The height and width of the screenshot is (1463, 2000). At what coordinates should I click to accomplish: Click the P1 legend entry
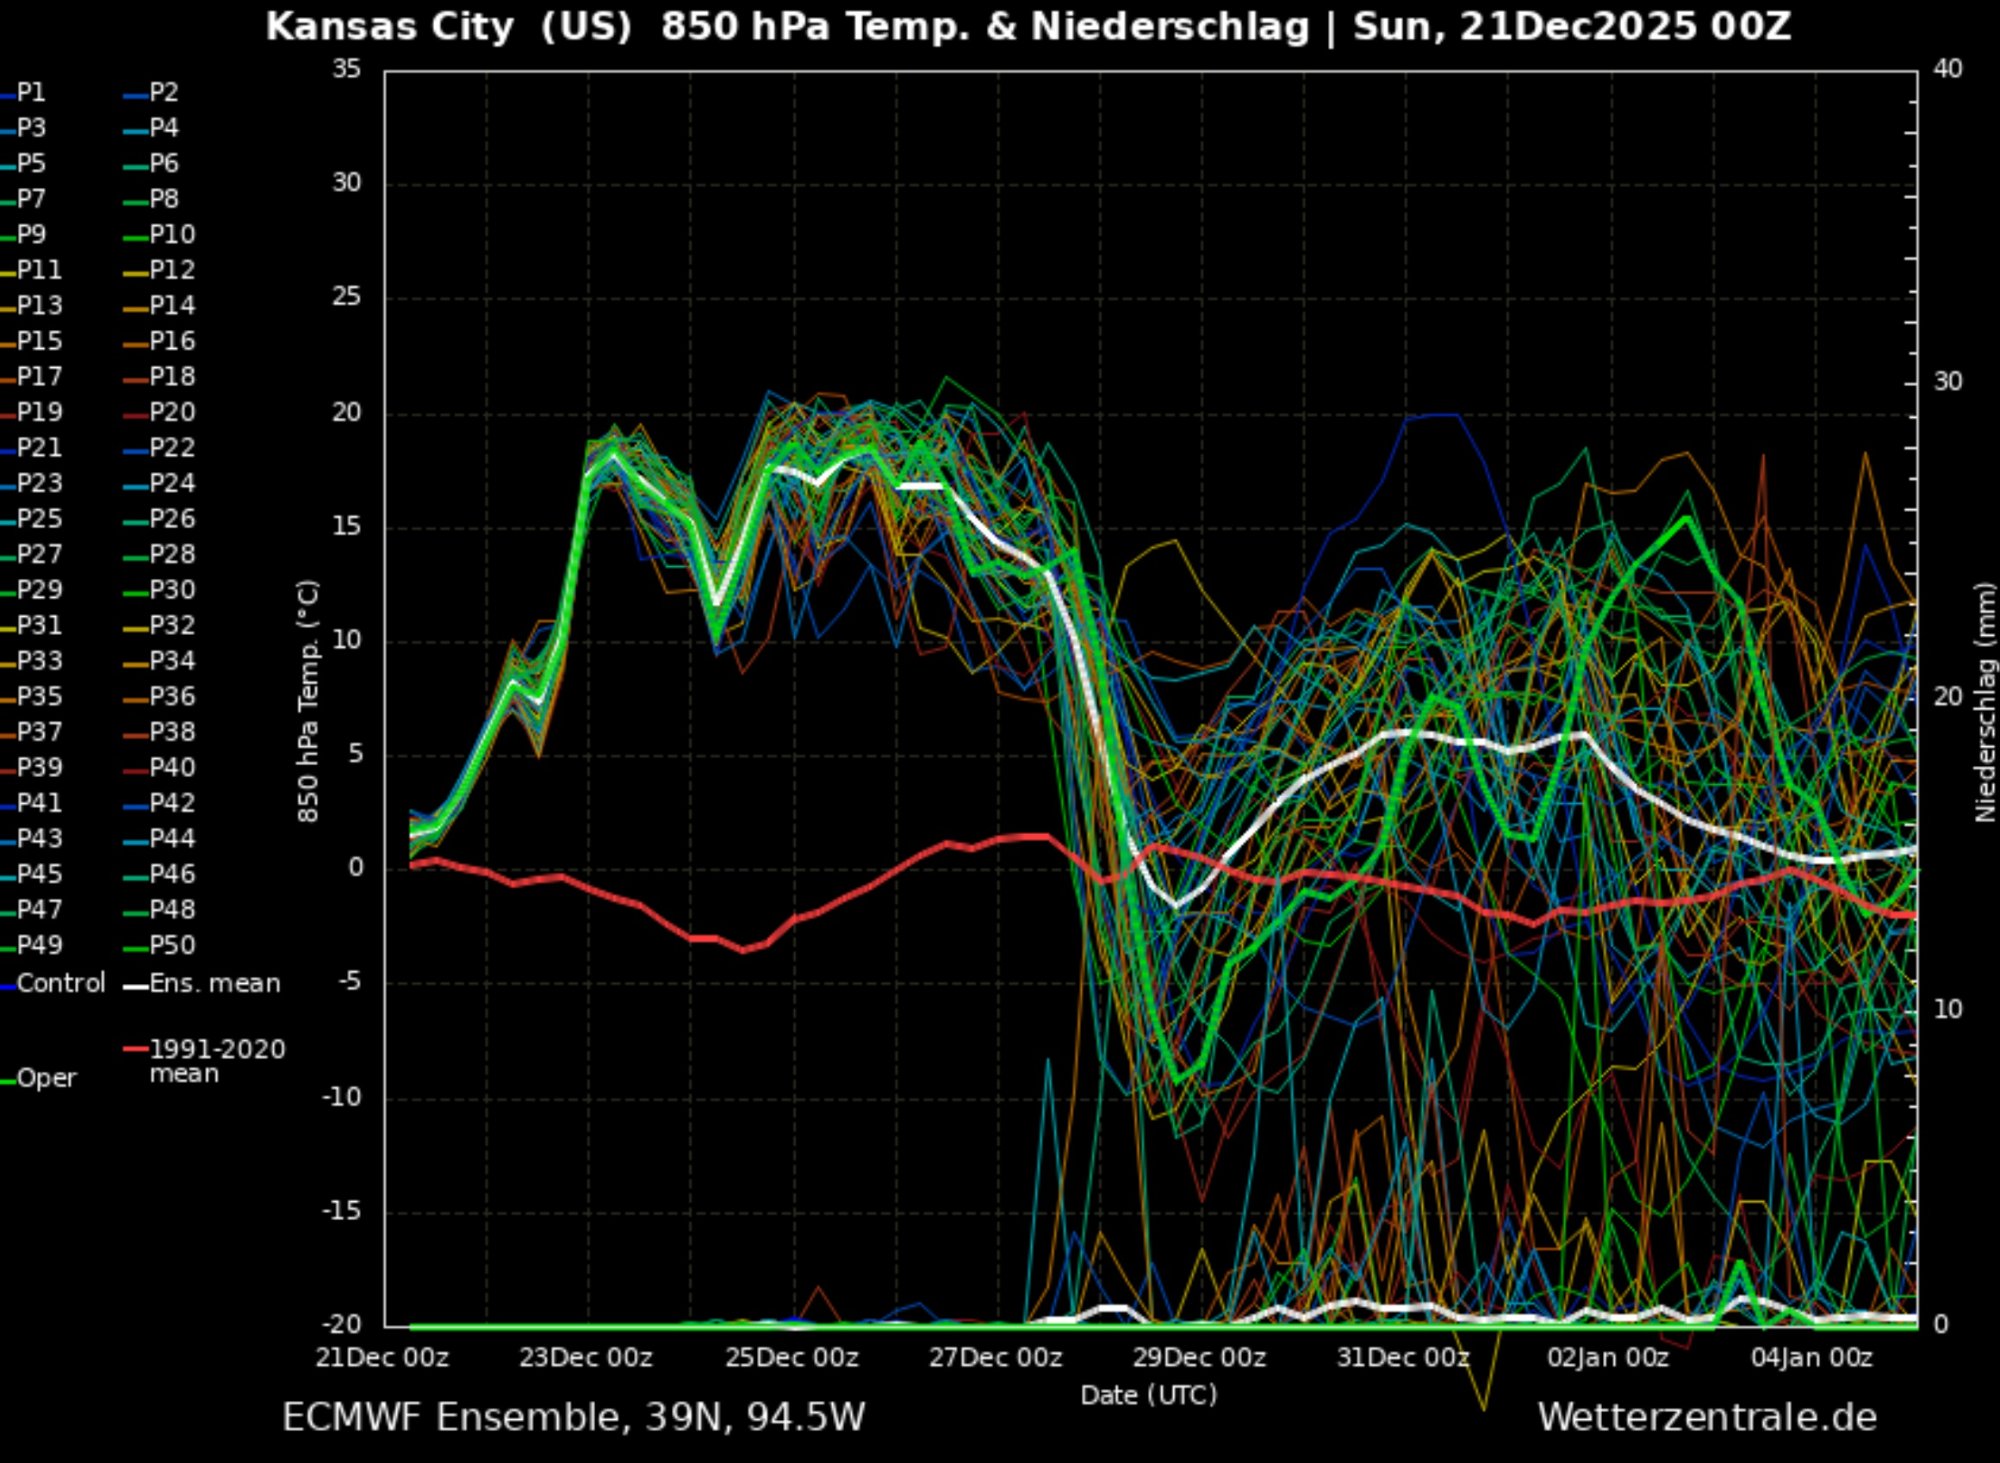coord(30,93)
